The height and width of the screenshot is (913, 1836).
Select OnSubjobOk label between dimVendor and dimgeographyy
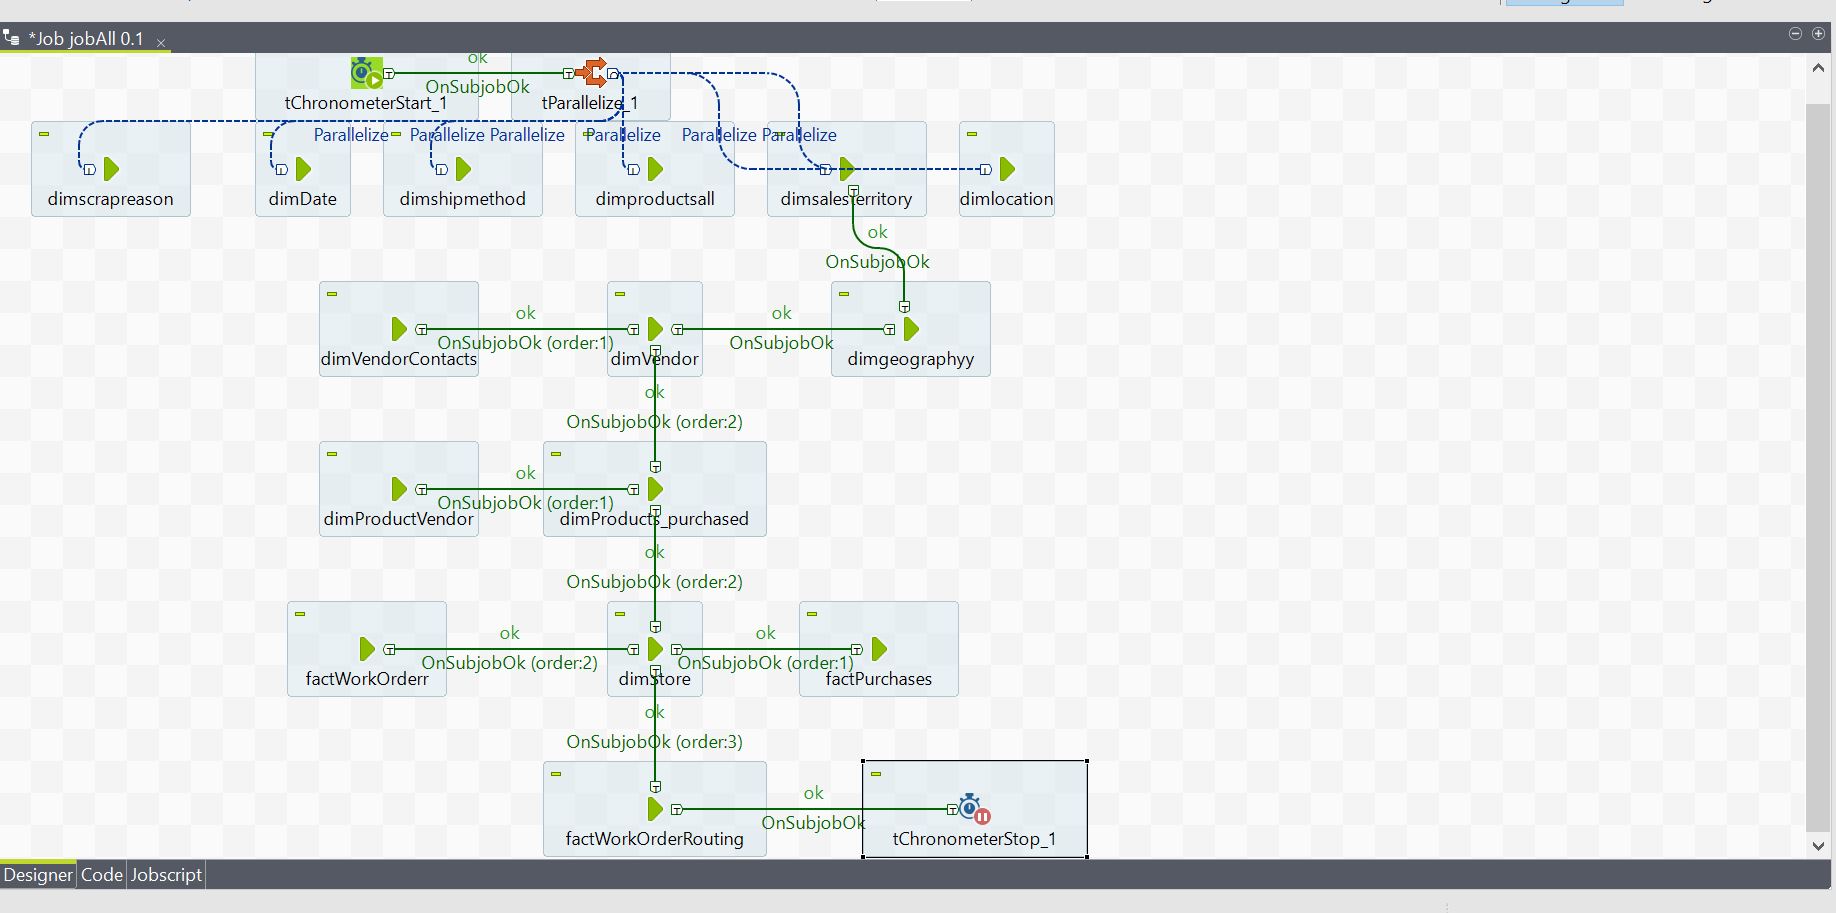click(x=781, y=343)
